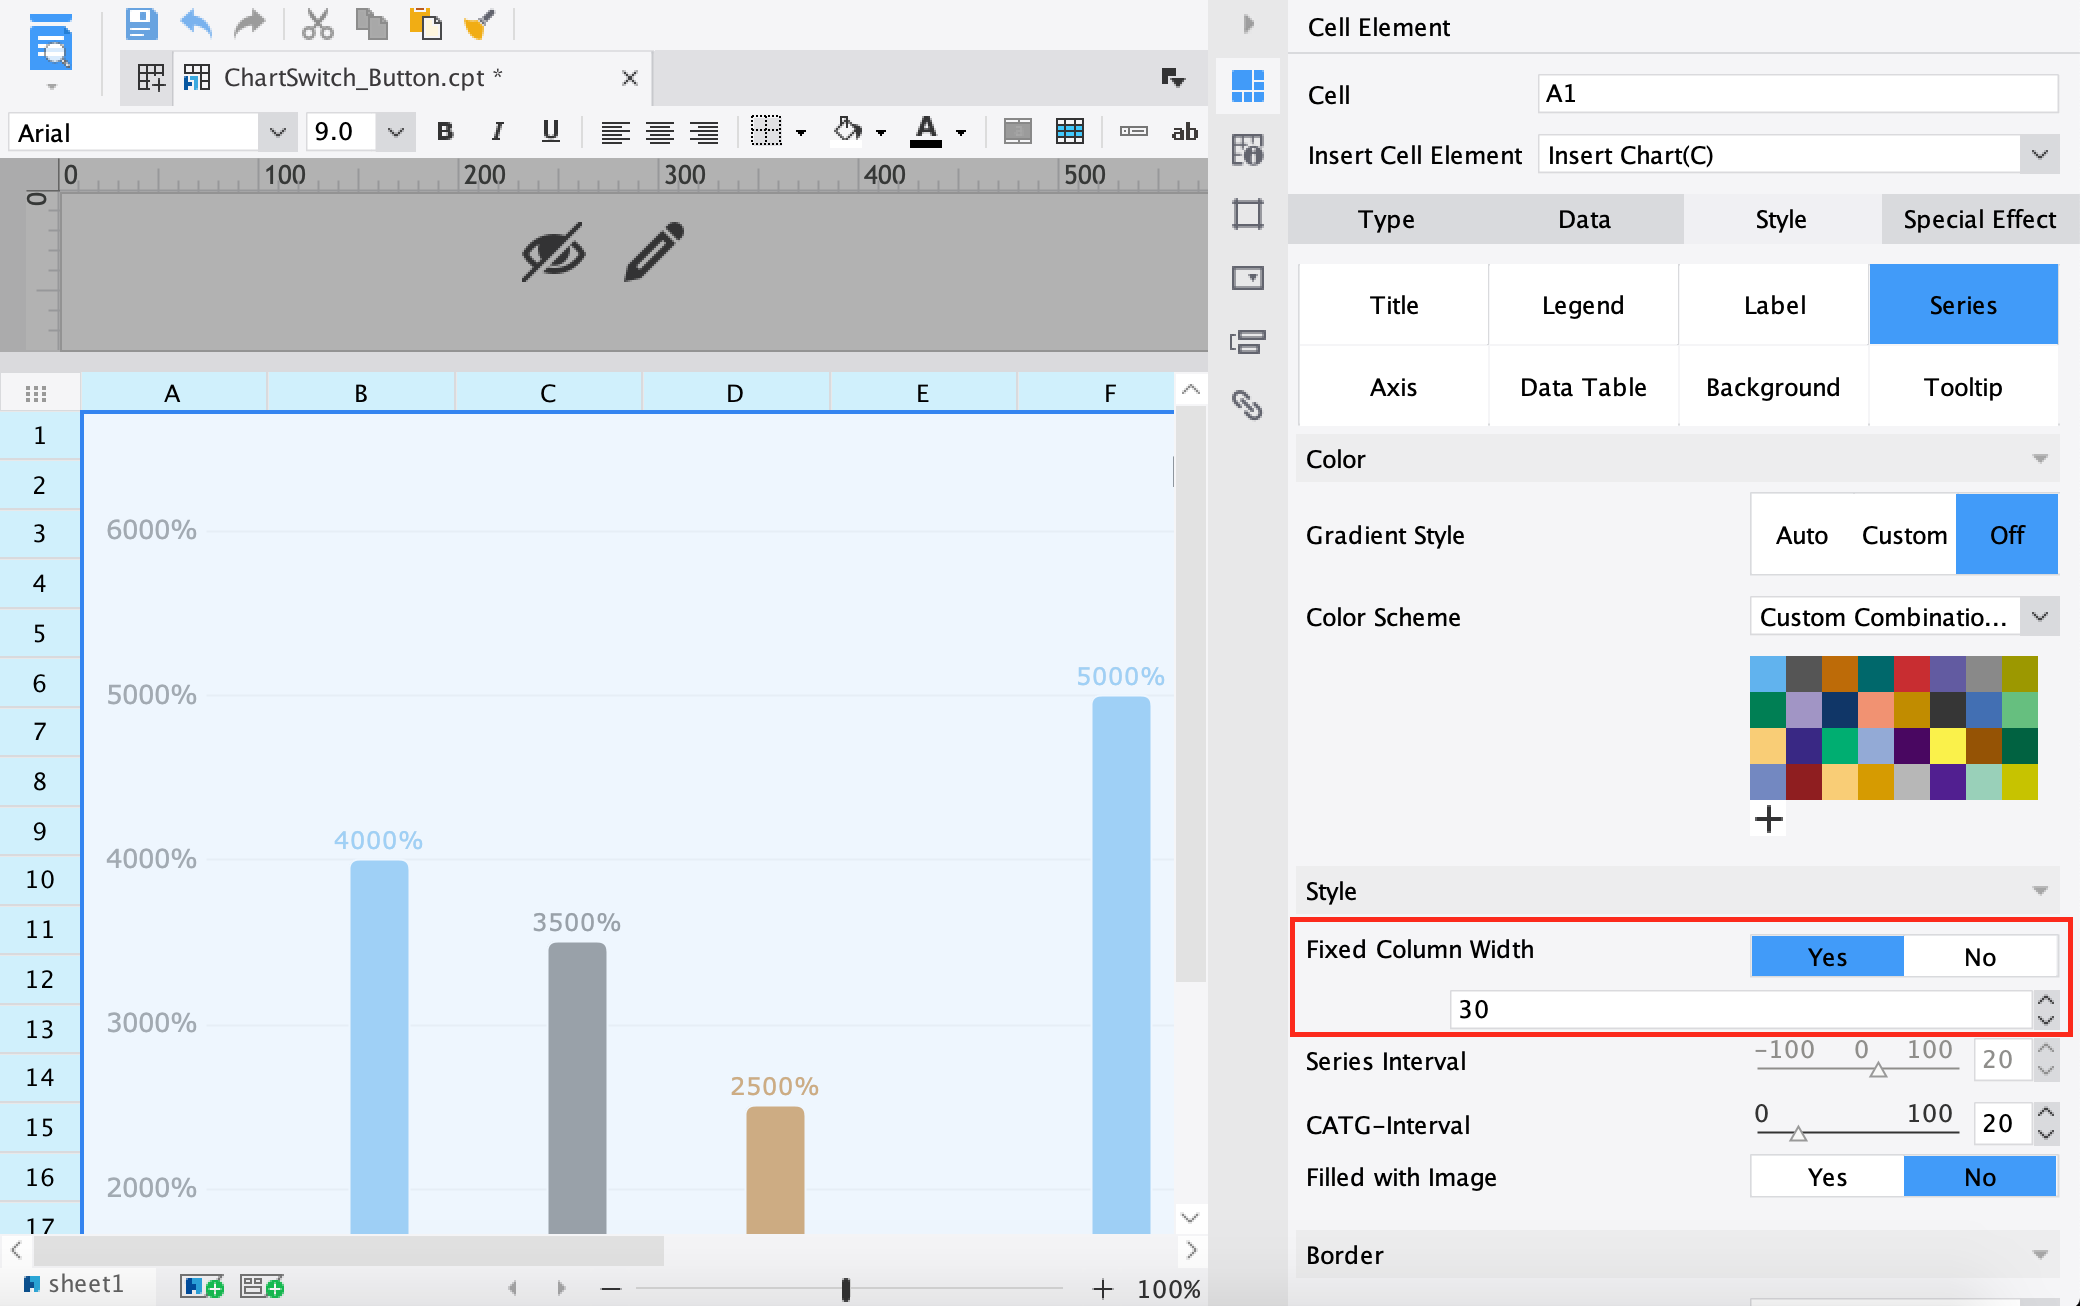The image size is (2080, 1306).
Task: Open the Data tab
Action: 1584,219
